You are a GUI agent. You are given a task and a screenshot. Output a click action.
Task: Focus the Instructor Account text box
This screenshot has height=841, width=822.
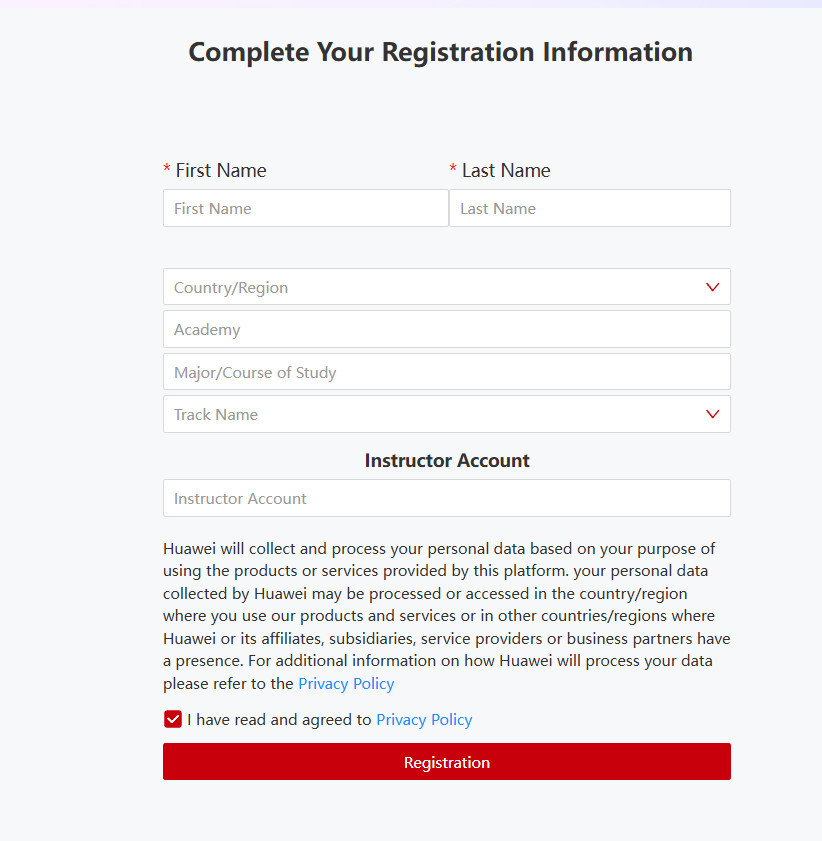[x=446, y=498]
